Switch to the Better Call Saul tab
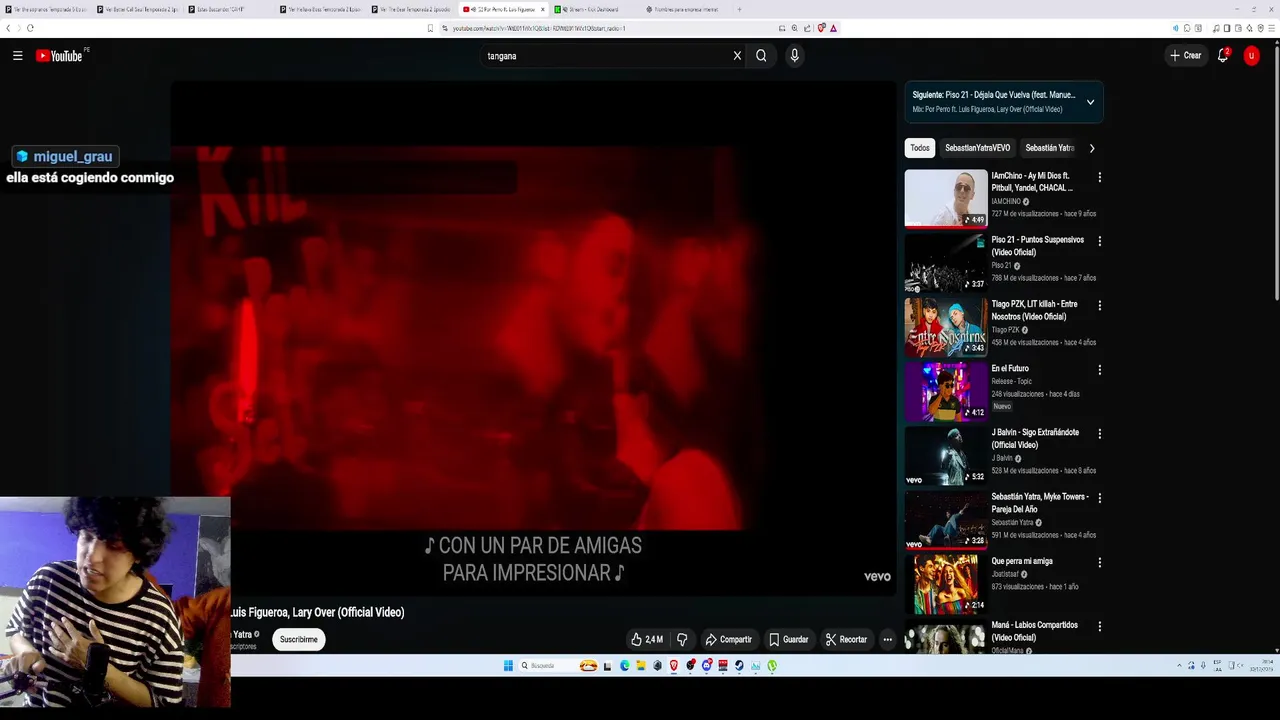 (x=137, y=9)
